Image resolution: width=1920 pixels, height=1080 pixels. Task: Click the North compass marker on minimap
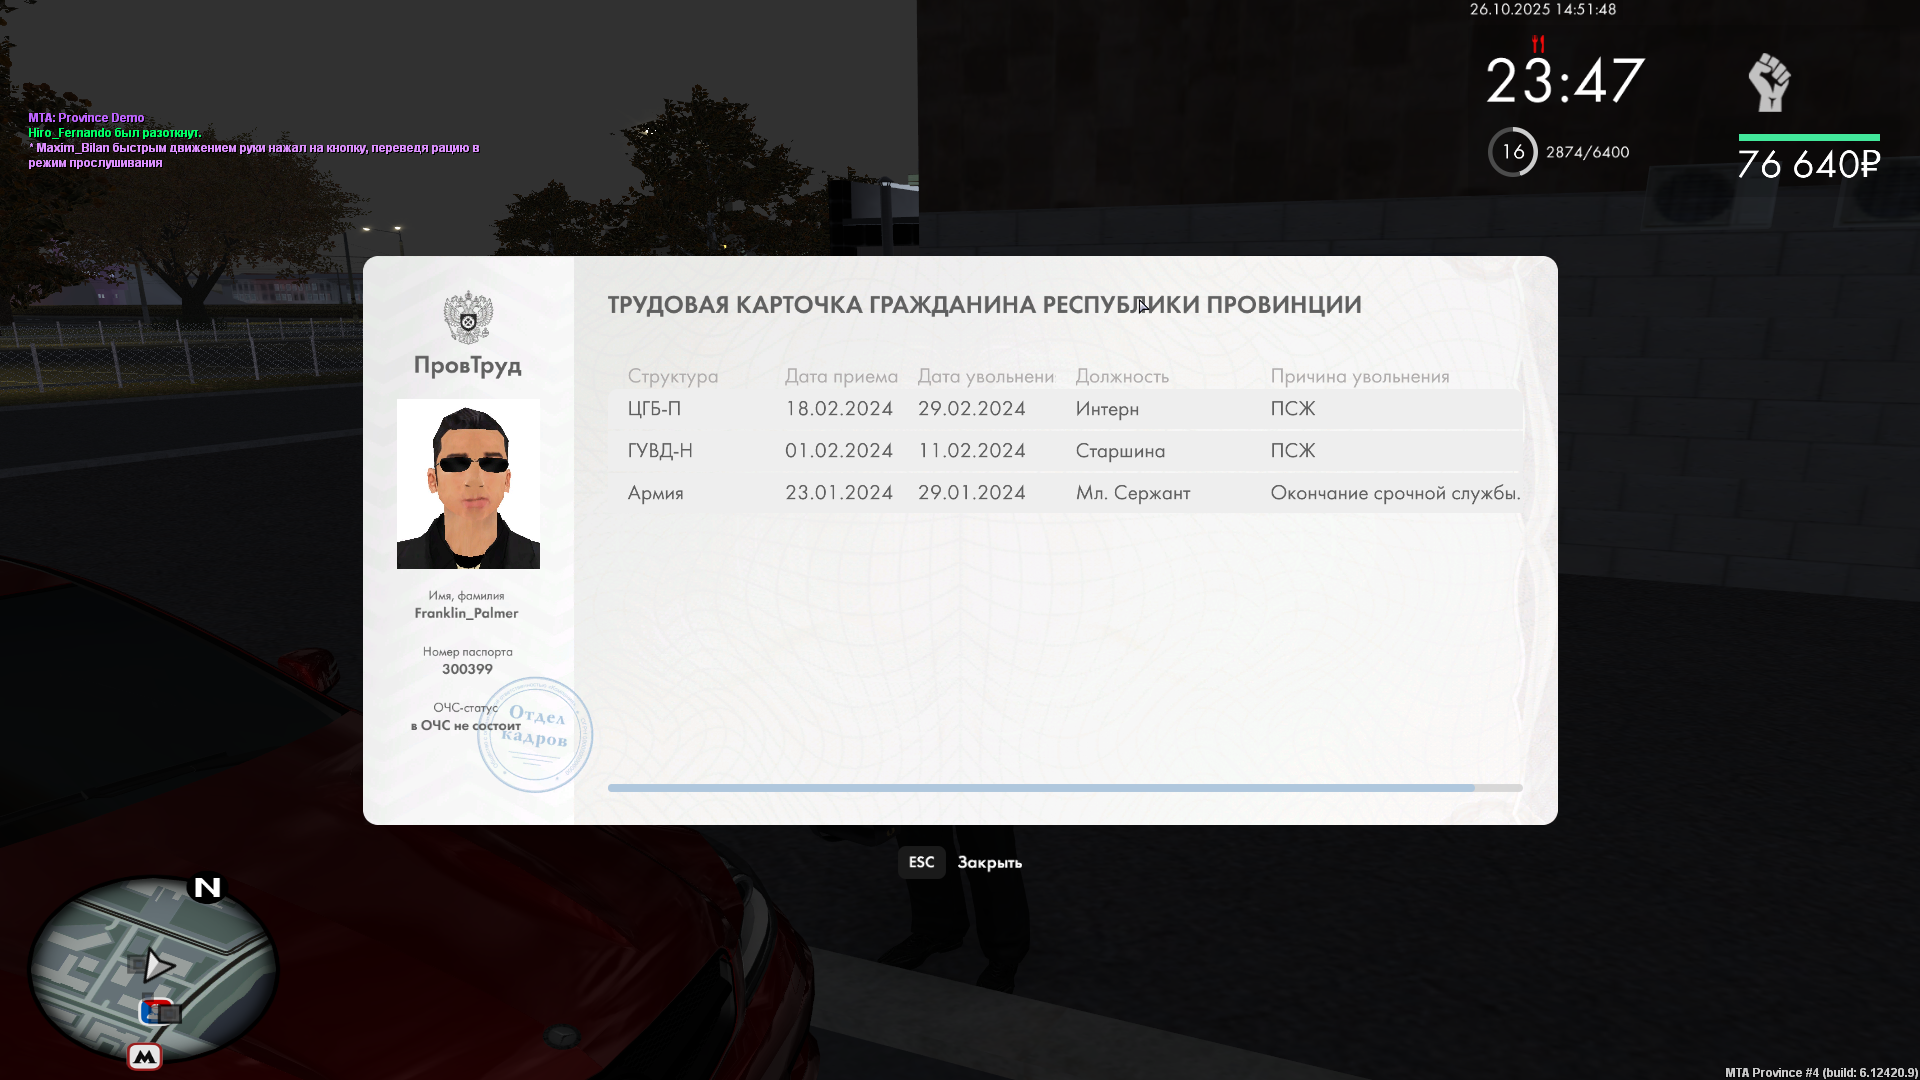pyautogui.click(x=207, y=887)
